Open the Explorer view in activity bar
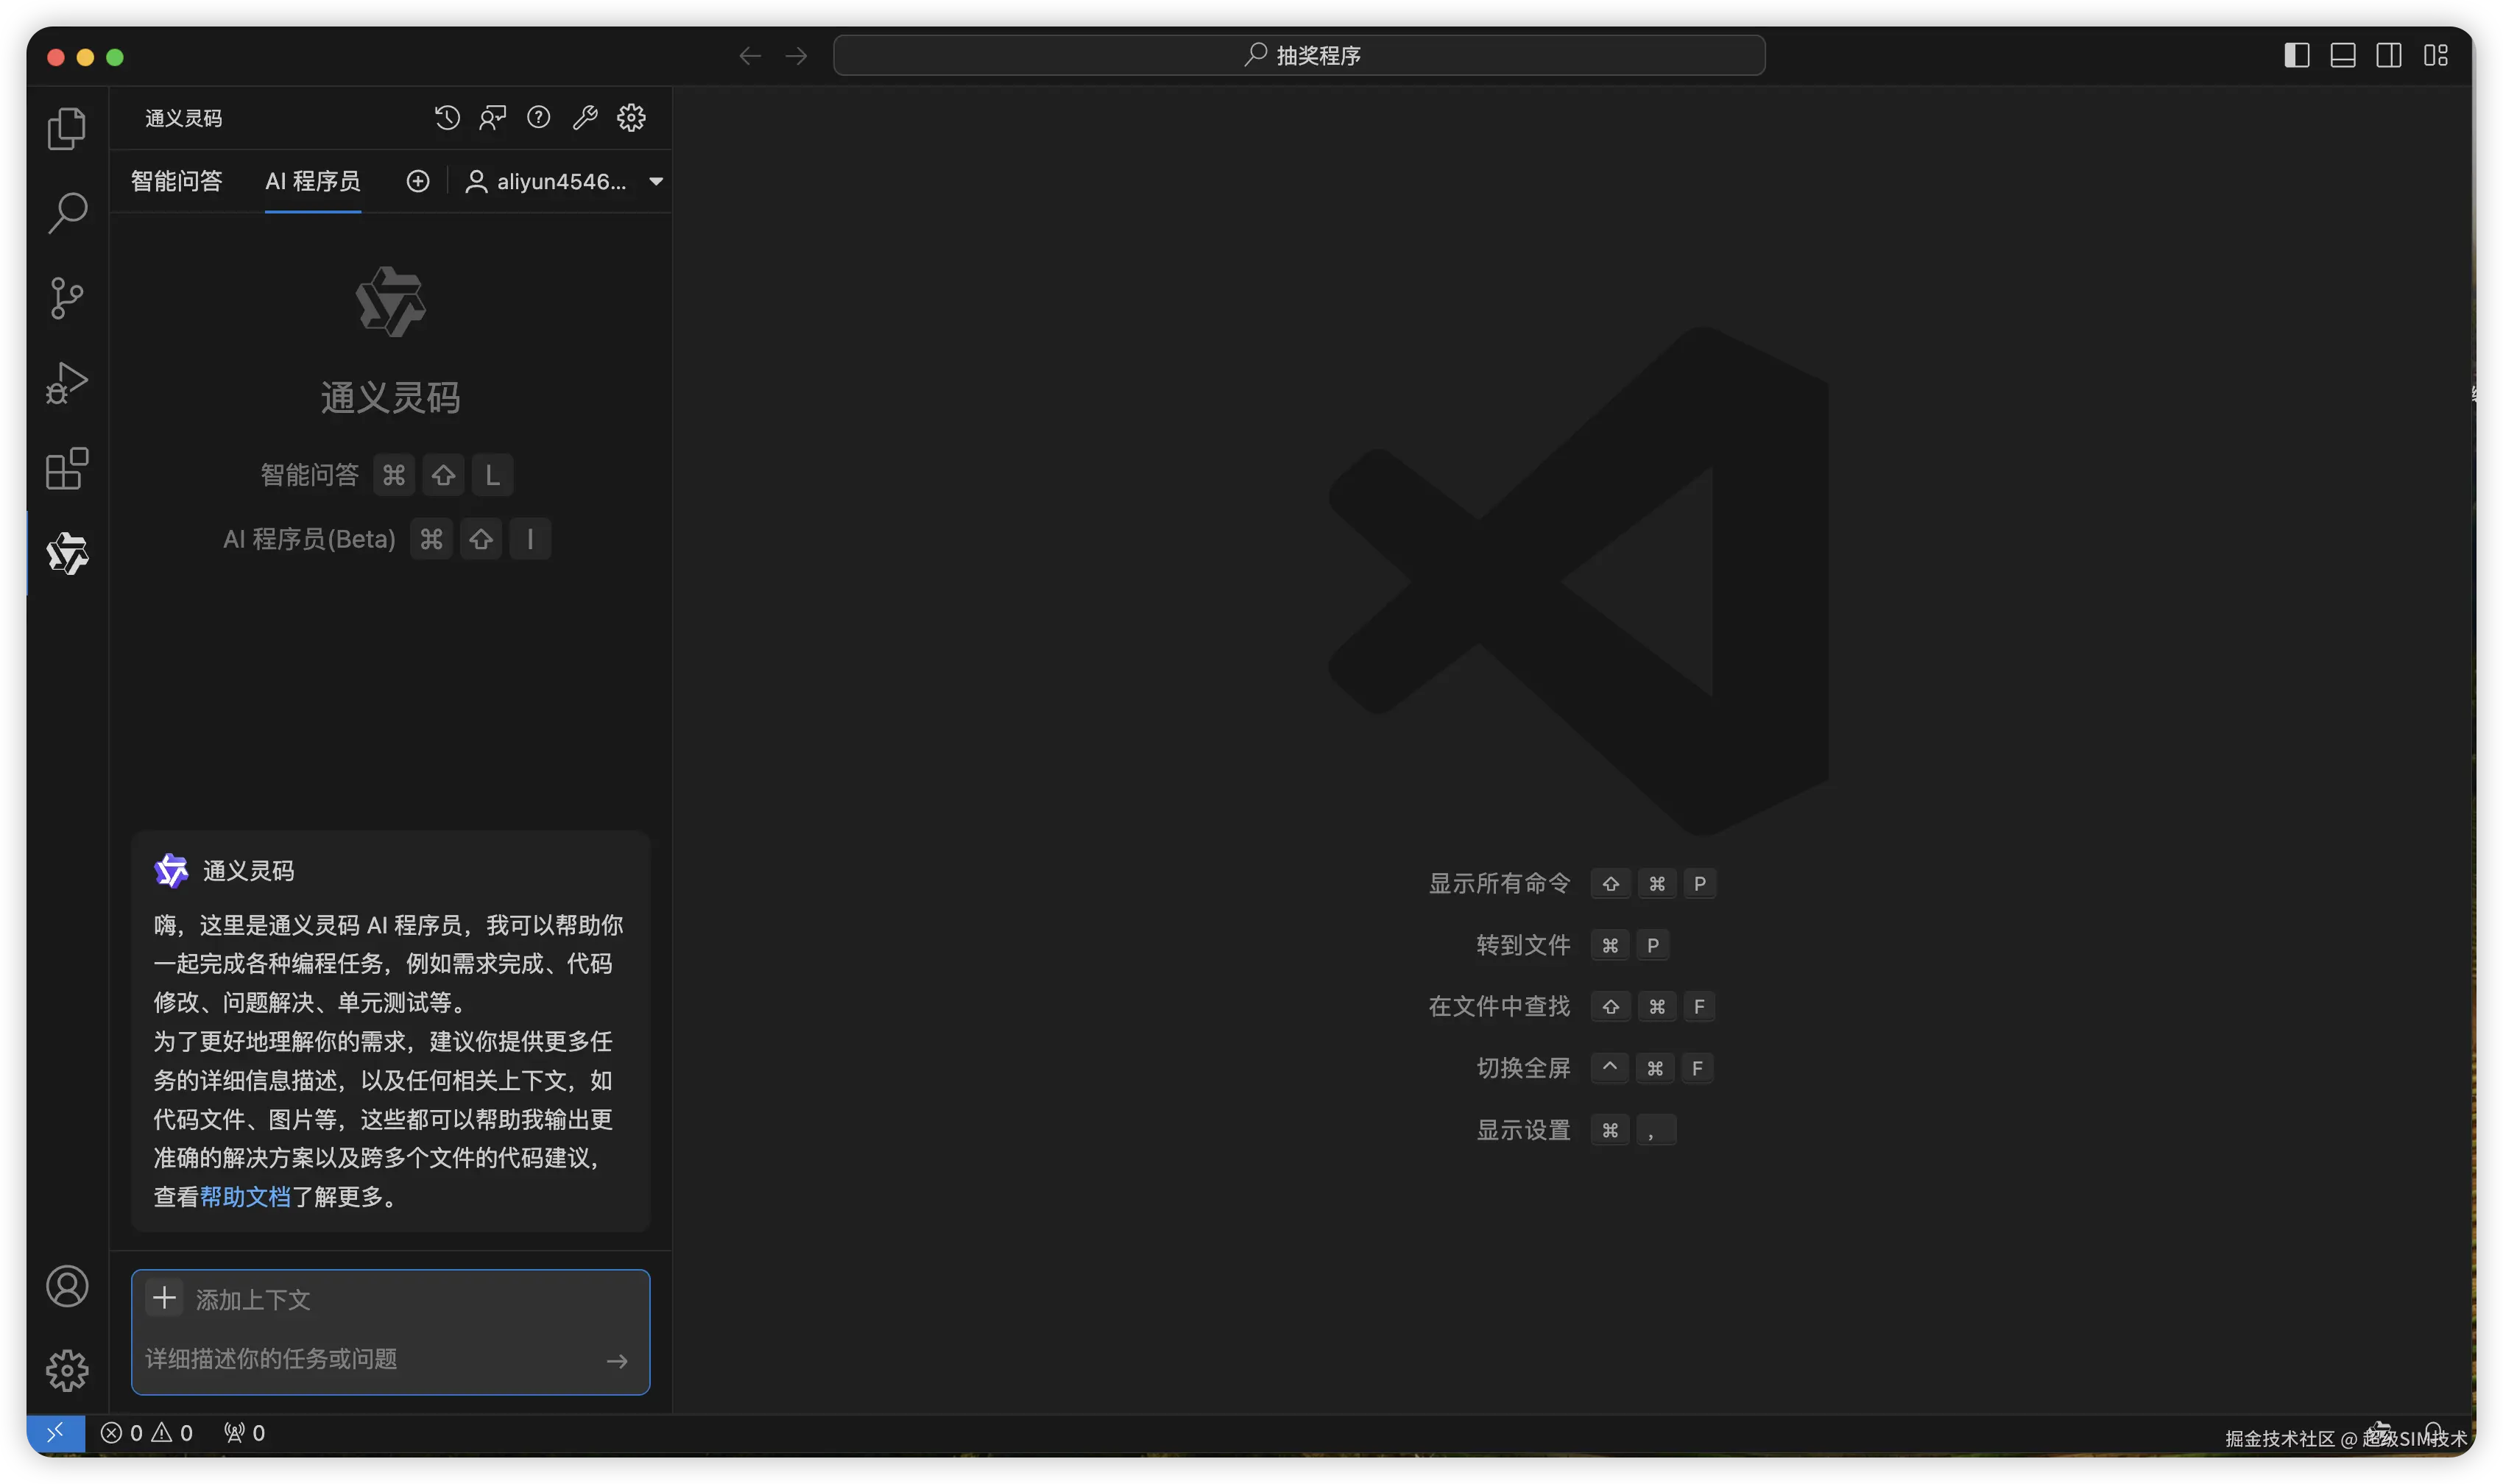 pos(67,129)
